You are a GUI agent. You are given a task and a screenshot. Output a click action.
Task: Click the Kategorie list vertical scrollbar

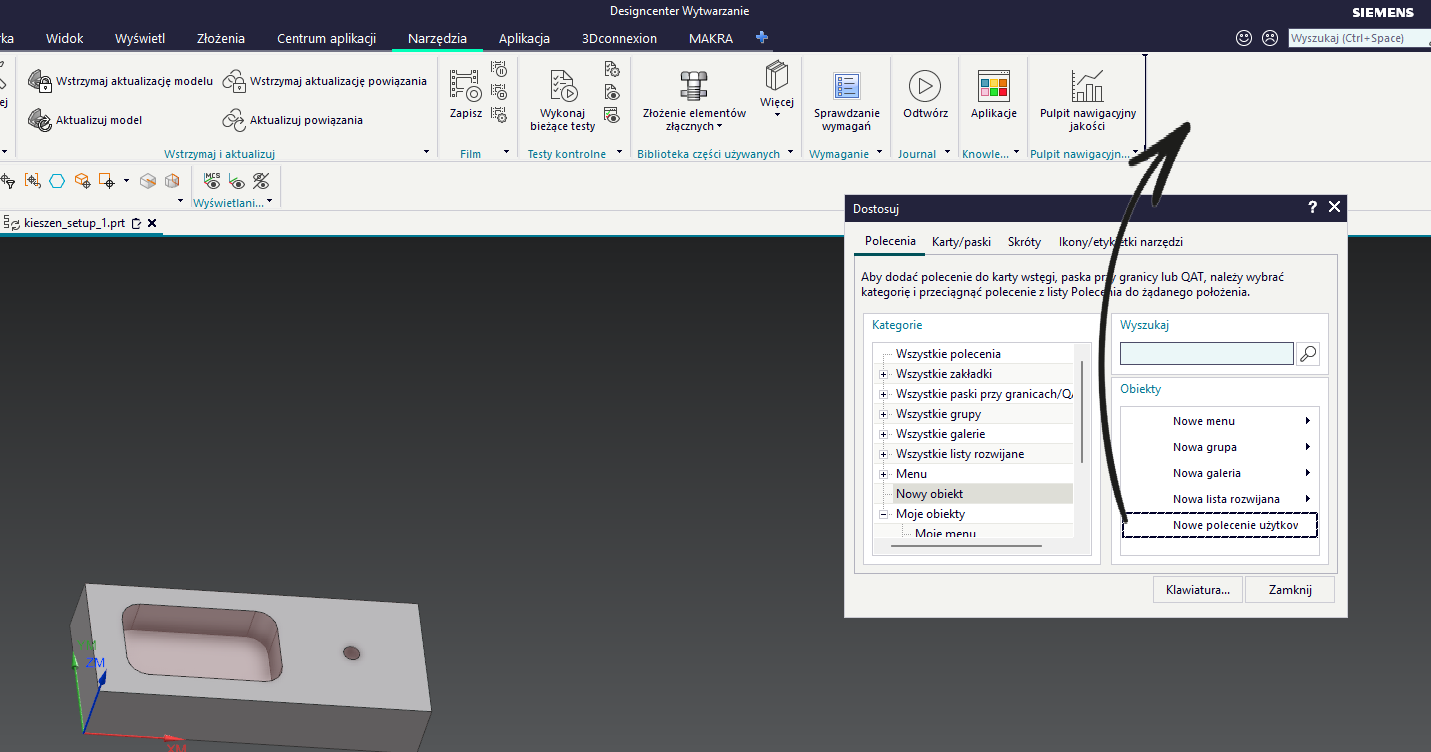pos(1082,410)
